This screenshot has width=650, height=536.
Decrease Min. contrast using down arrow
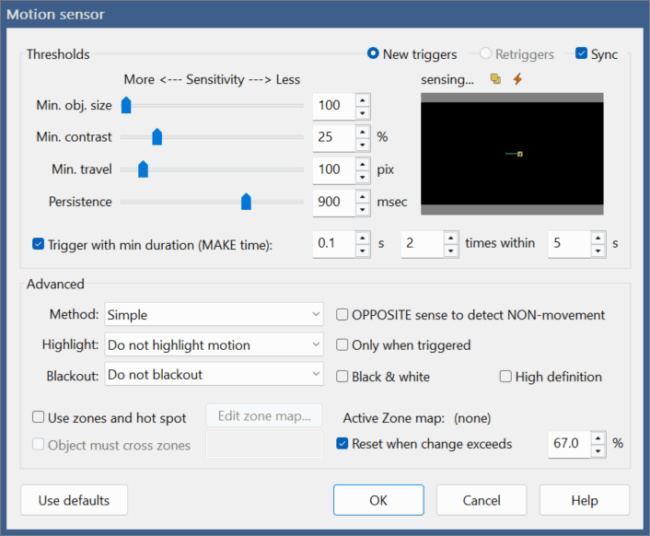click(x=362, y=143)
